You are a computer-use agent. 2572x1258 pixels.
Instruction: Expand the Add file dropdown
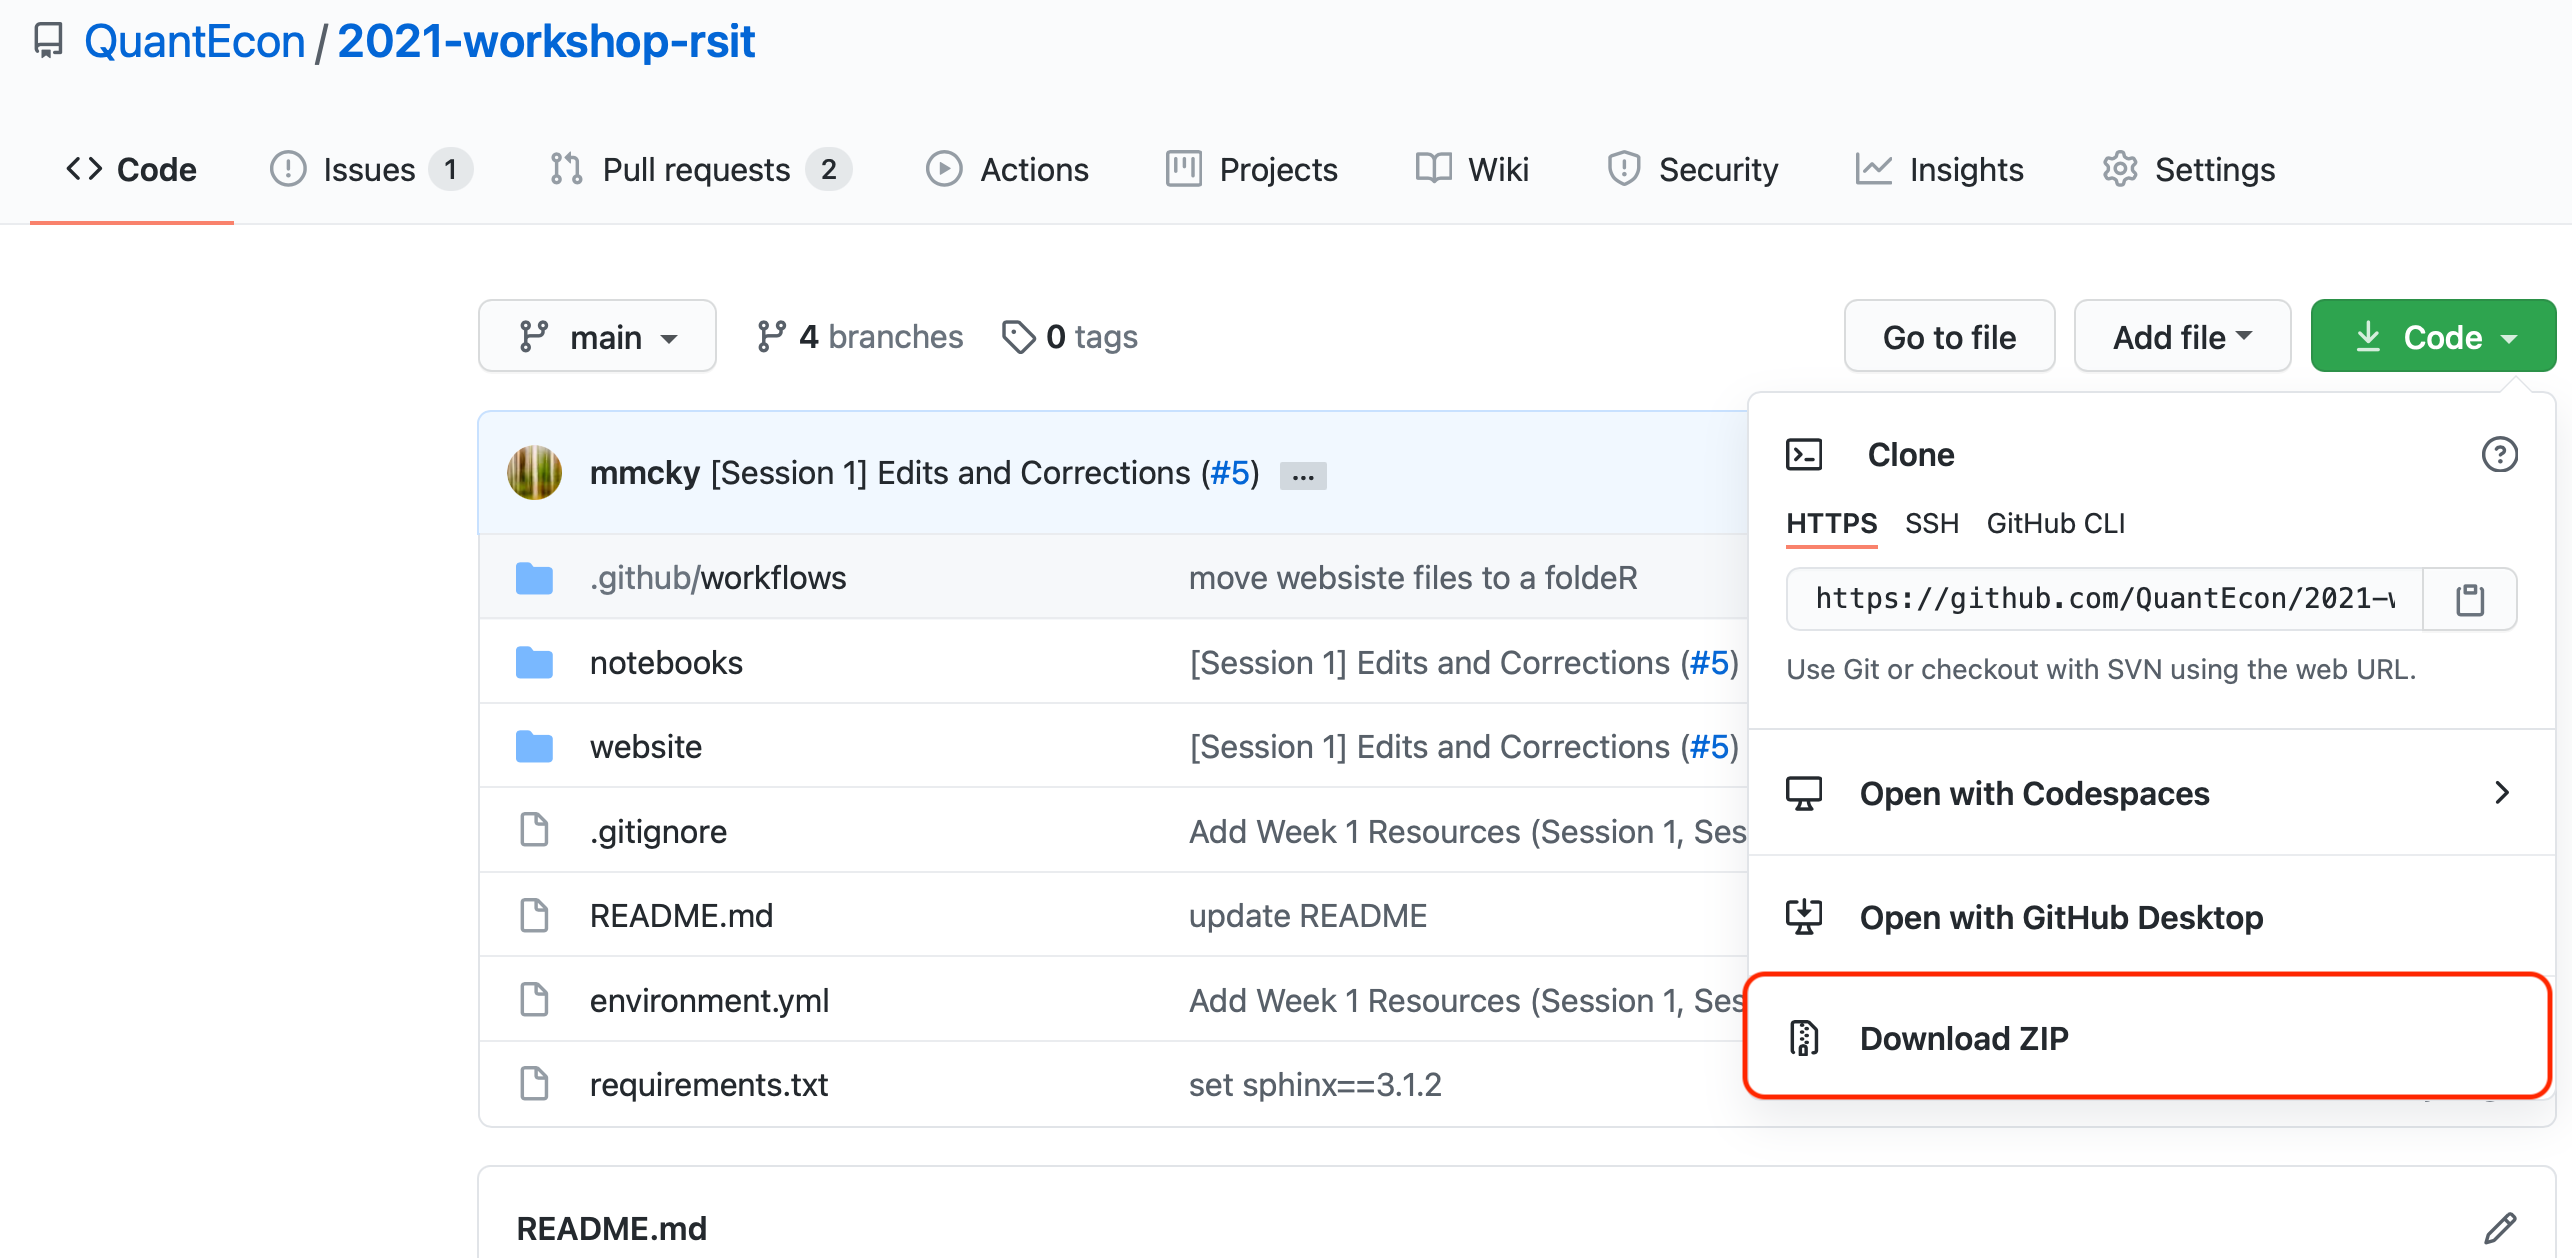(x=2183, y=337)
